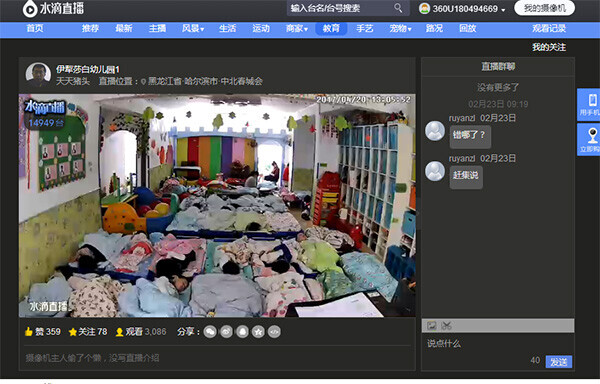Expand the 商家 category dropdown
Viewport: 600px width, 384px height.
[x=297, y=28]
